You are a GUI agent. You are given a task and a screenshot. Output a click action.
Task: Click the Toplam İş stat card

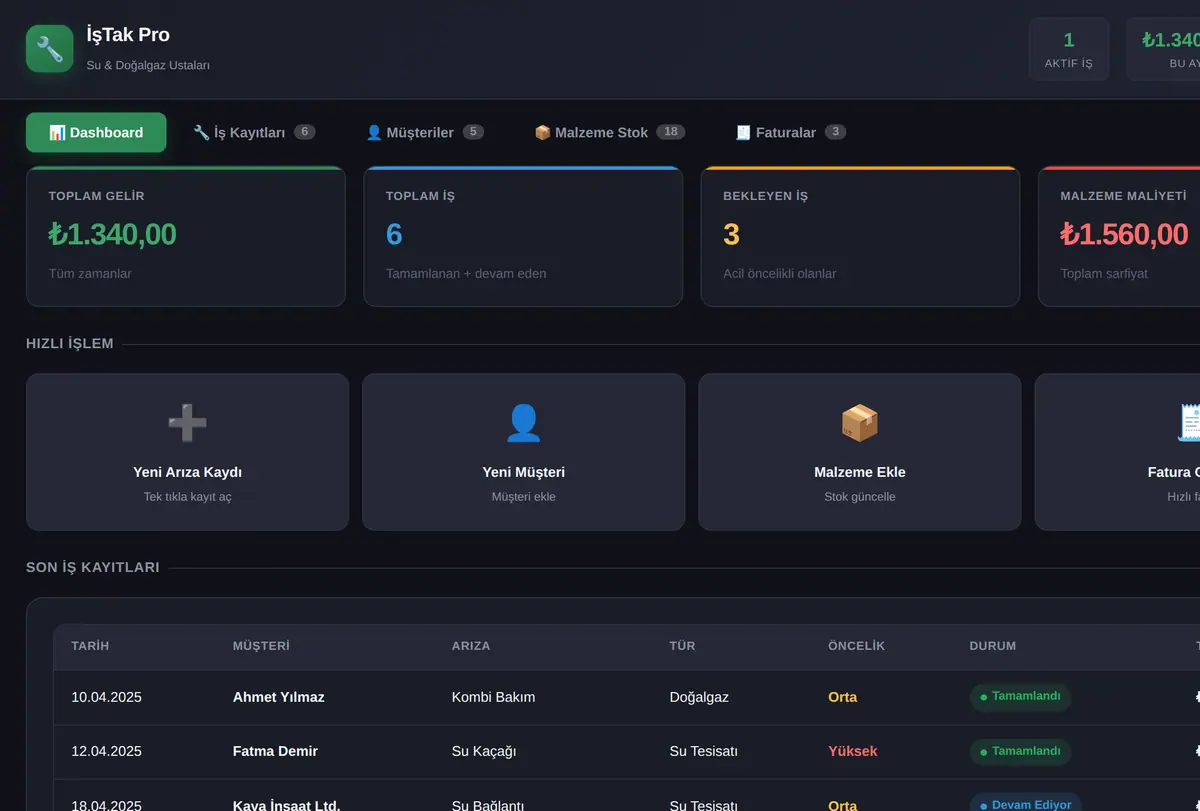click(x=523, y=236)
